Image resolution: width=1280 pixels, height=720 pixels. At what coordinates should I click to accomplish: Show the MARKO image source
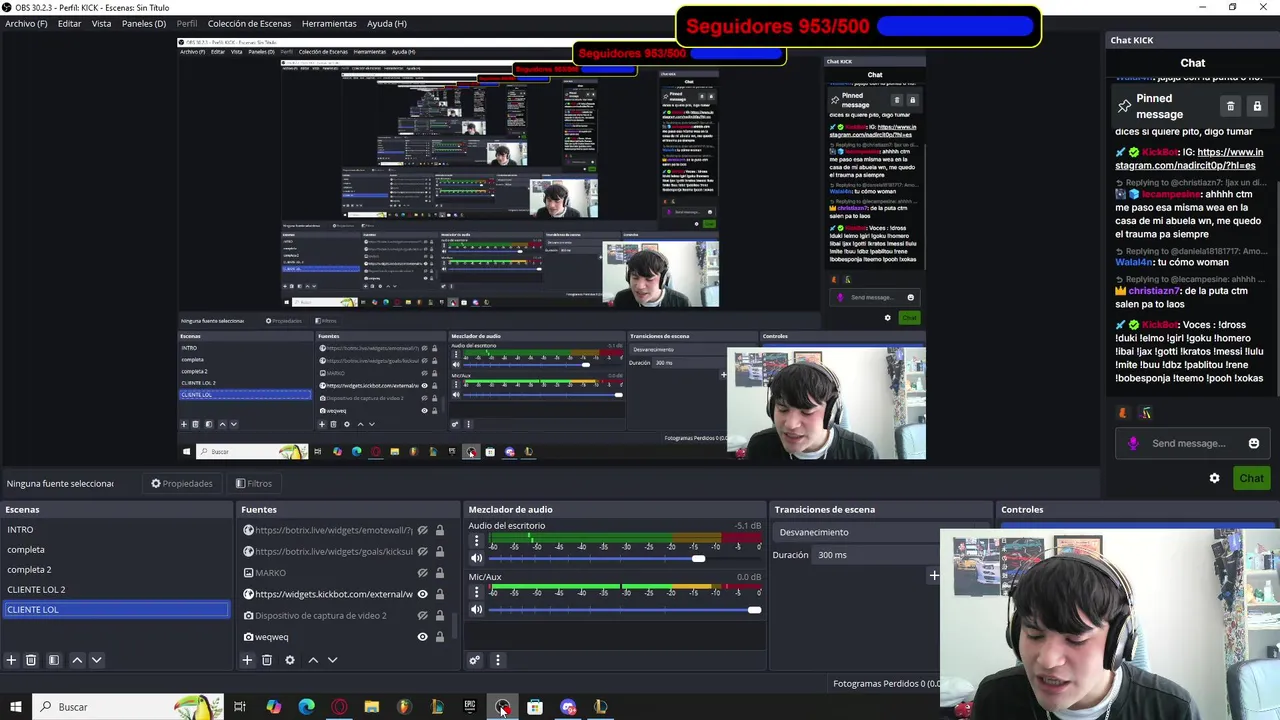422,573
